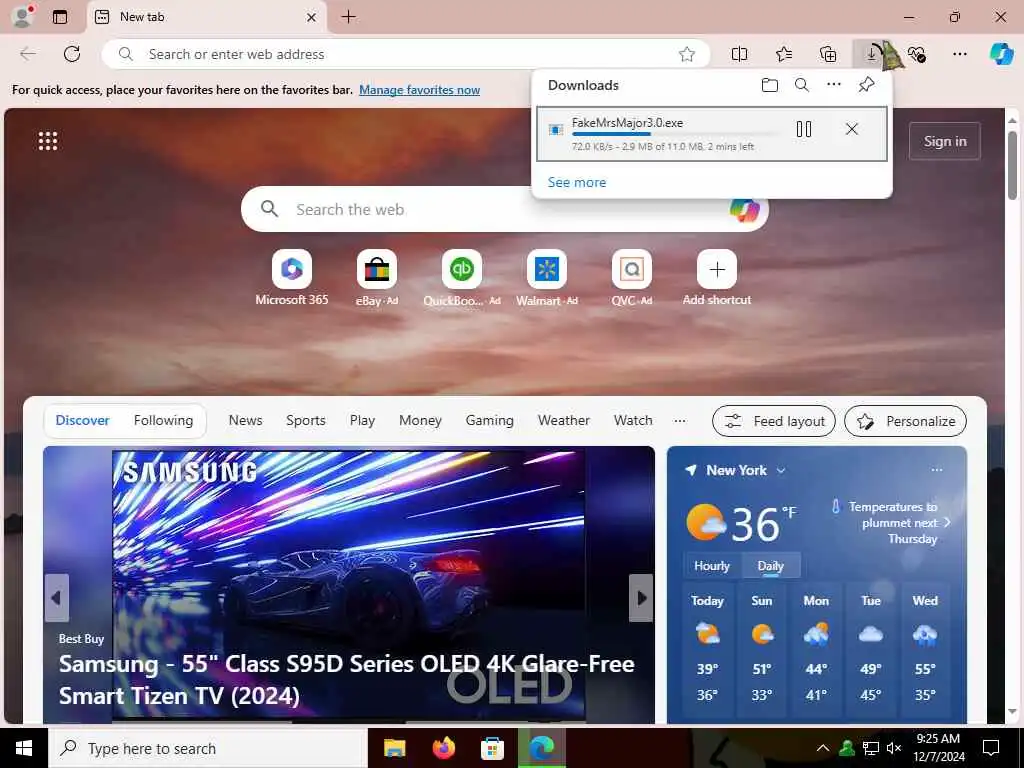Screen dimensions: 1024x768
Task: Open downloads folder from Downloads panel
Action: (x=770, y=85)
